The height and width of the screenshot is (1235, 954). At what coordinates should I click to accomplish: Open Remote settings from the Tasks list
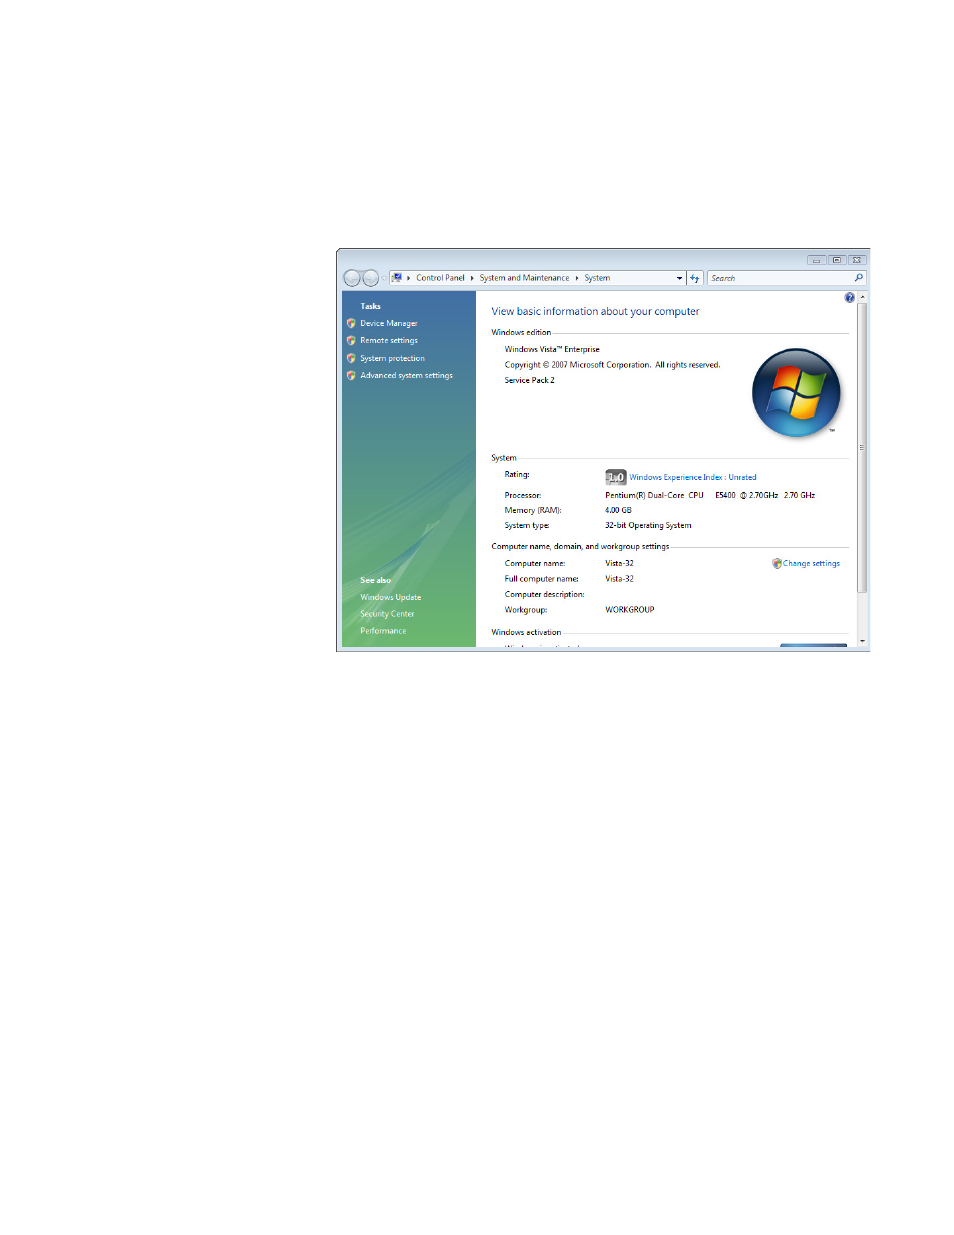tap(389, 341)
